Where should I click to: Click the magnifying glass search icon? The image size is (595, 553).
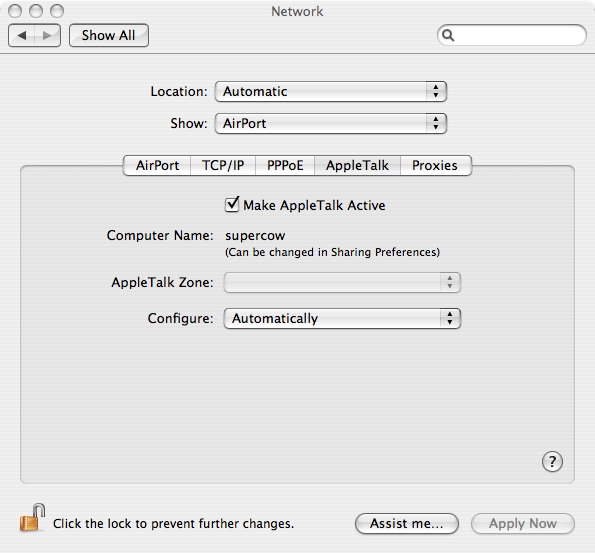click(448, 35)
